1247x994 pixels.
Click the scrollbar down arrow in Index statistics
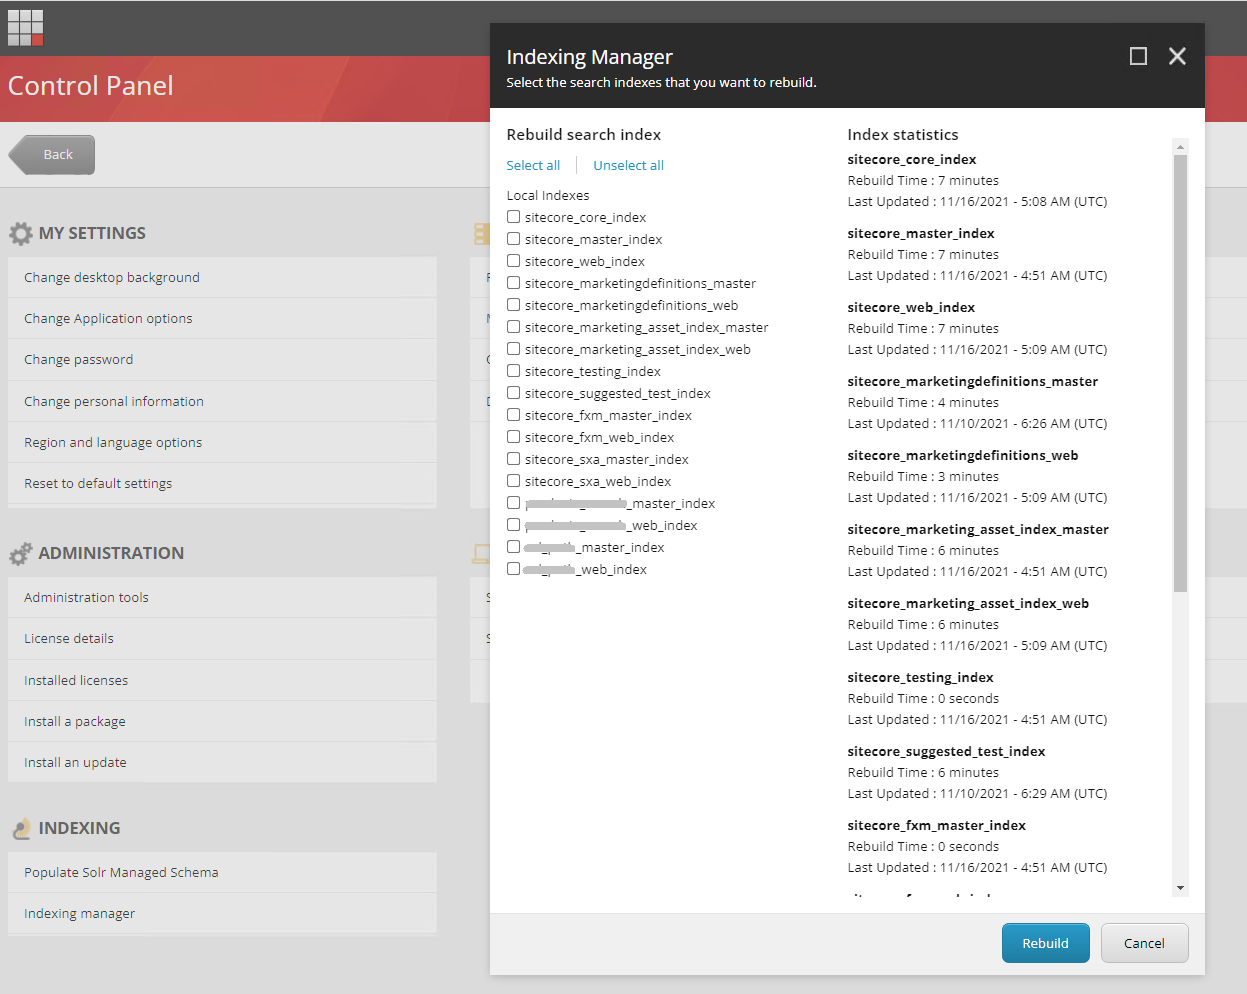click(1181, 887)
